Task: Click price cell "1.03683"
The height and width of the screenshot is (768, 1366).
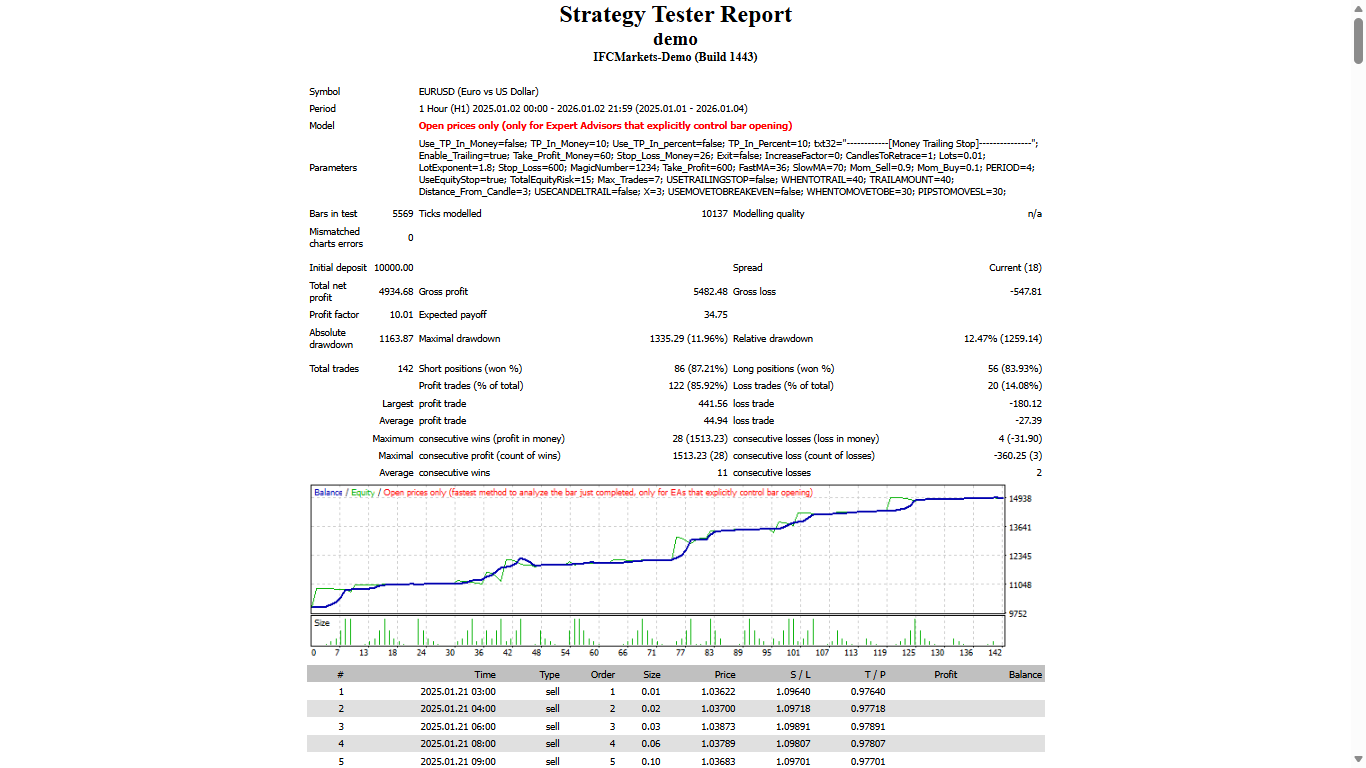Action: click(x=719, y=761)
